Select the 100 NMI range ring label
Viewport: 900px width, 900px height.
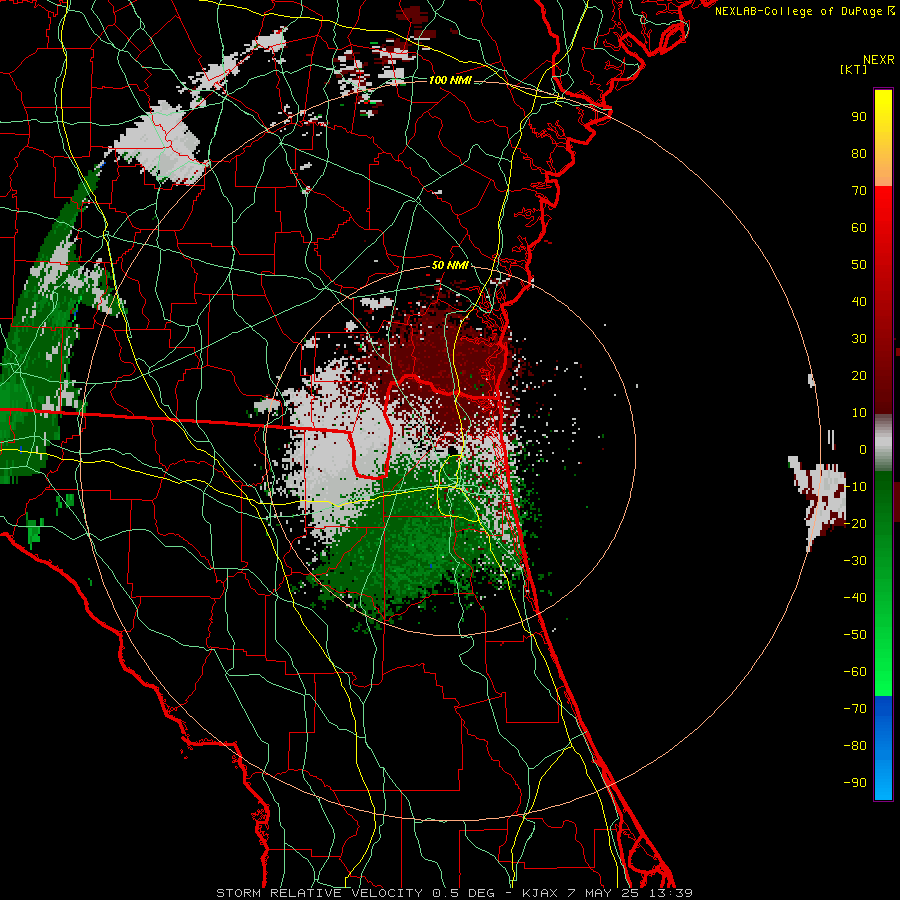450,80
